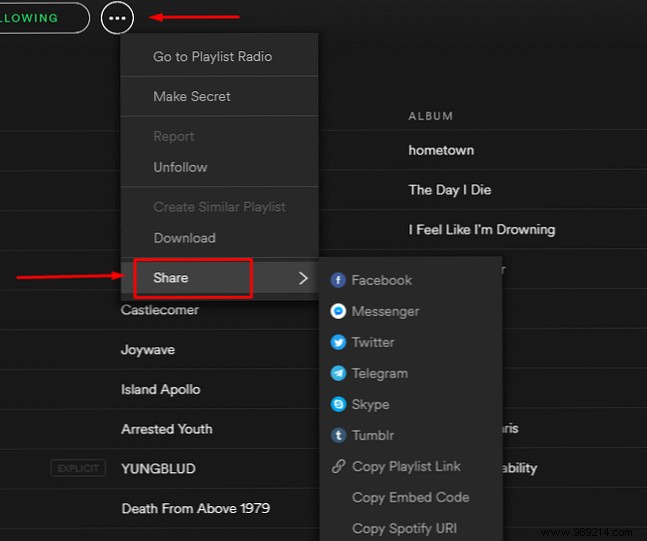Share playlist via Facebook label

click(382, 280)
